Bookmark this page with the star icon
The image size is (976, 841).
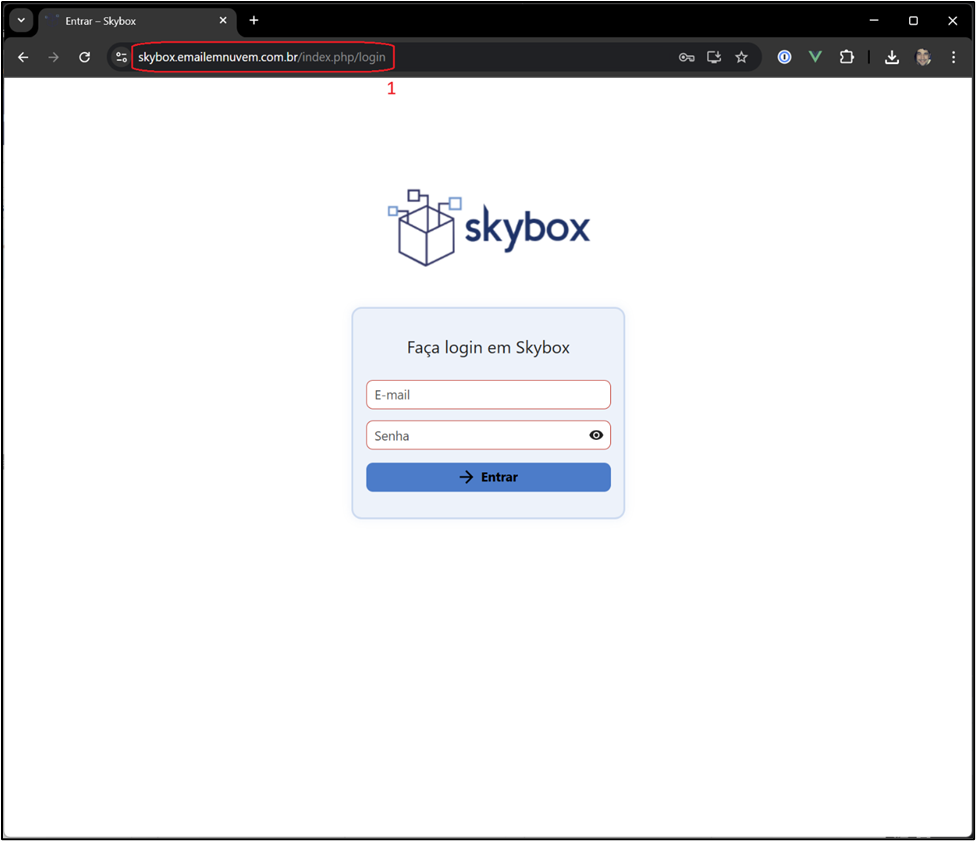point(741,58)
